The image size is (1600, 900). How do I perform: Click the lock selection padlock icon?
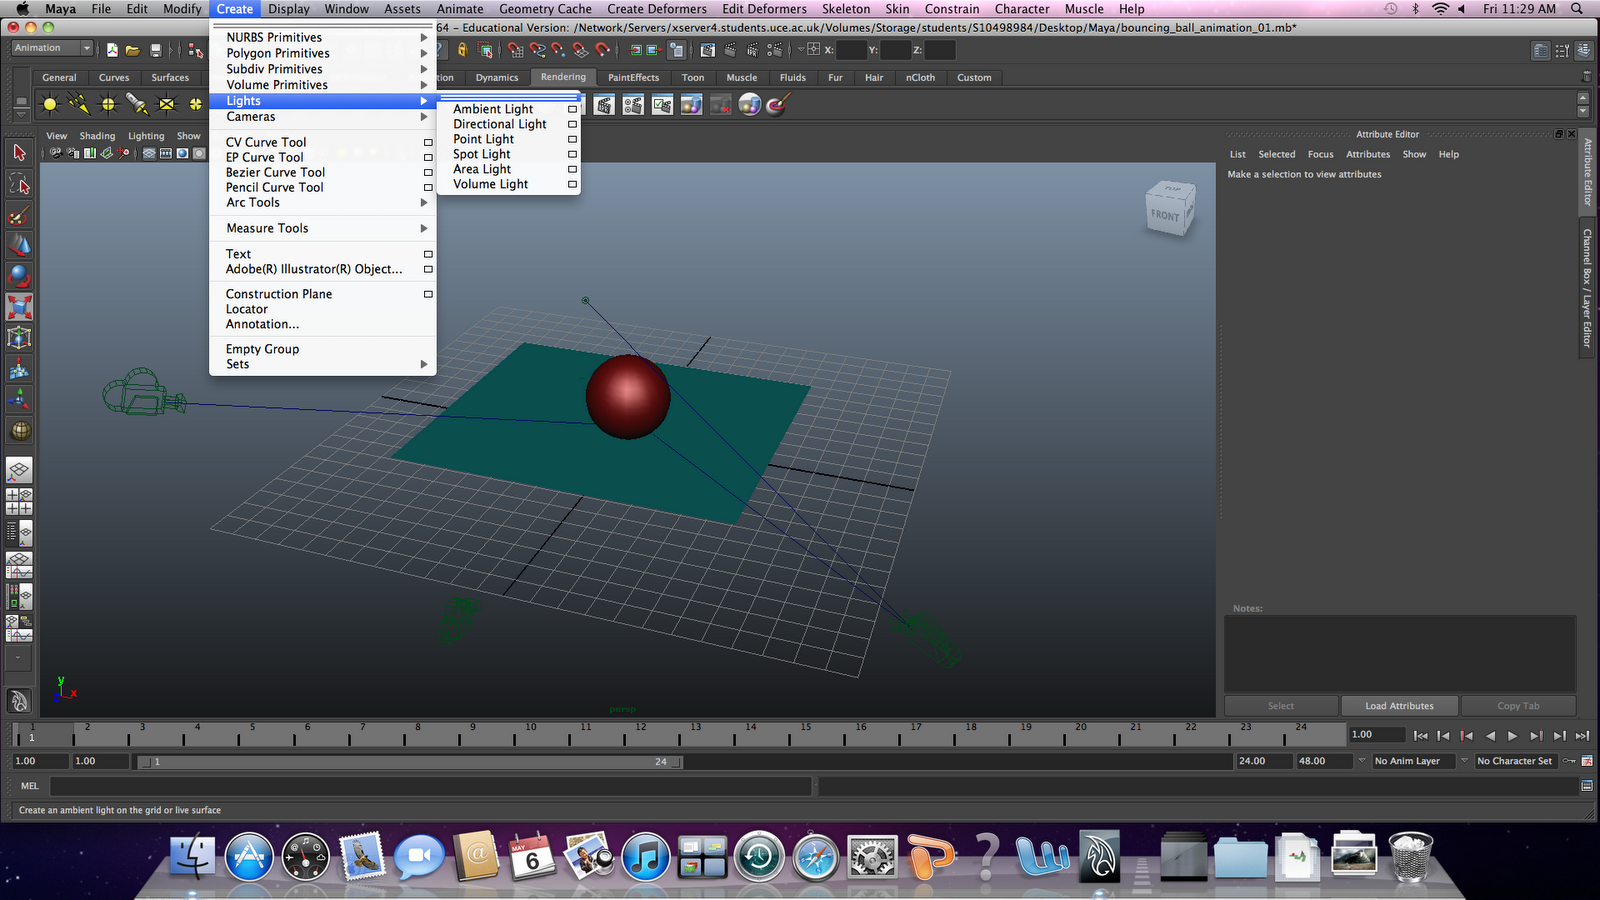pos(462,49)
